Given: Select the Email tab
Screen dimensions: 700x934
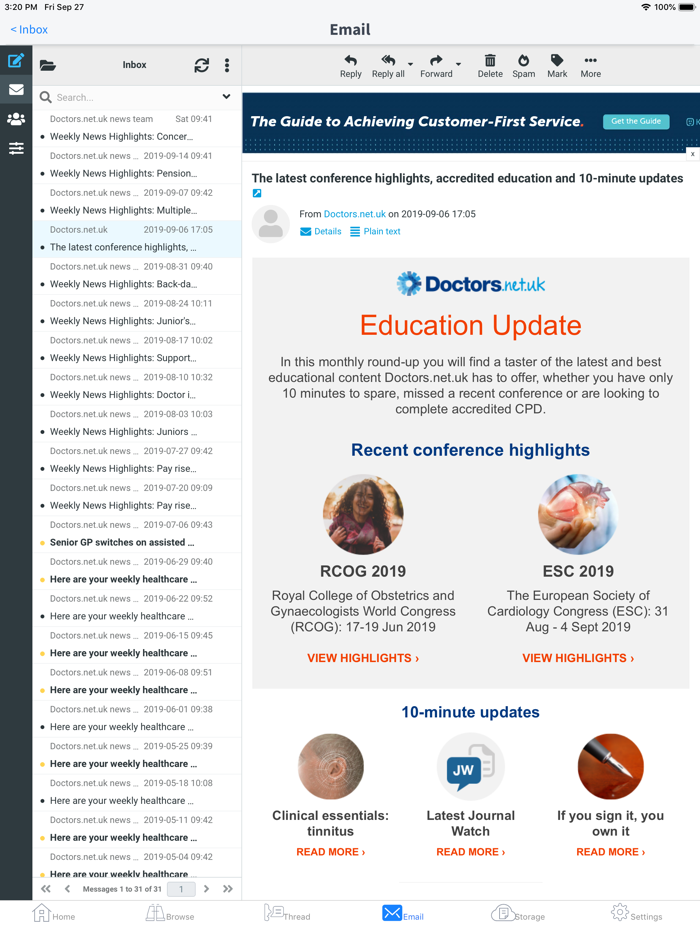Looking at the screenshot, I should (x=403, y=914).
